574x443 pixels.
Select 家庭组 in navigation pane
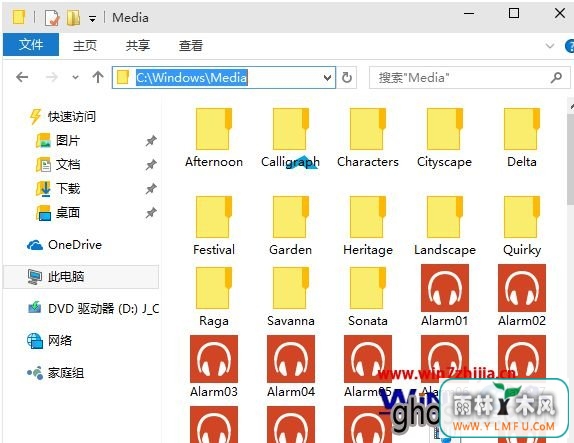tap(56, 373)
